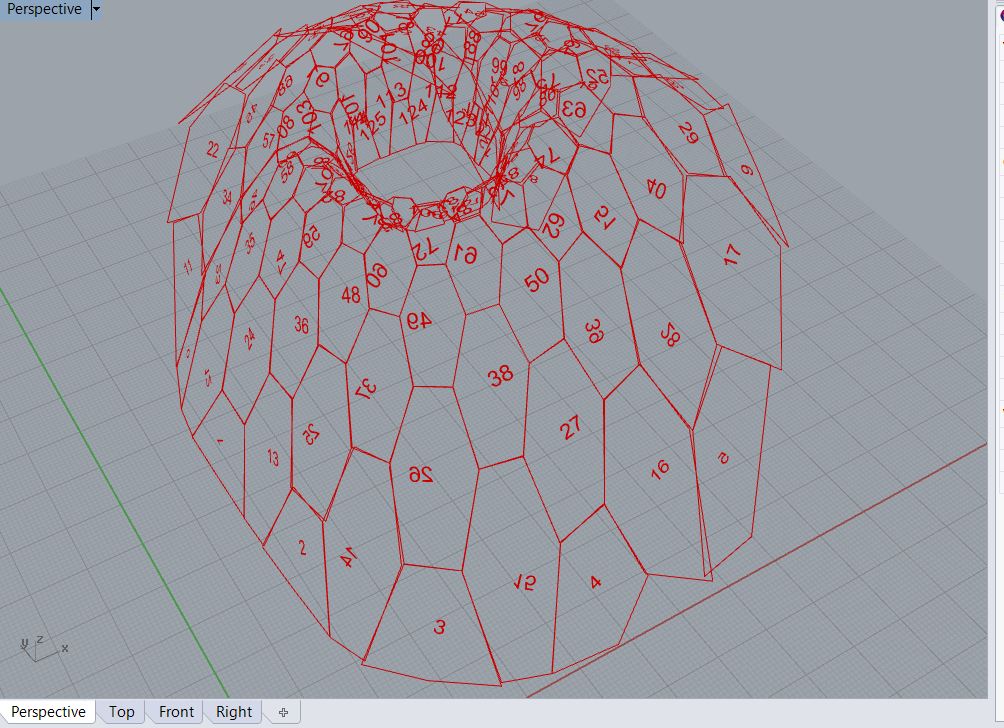Select the Perspective tab at bottom

pyautogui.click(x=48, y=712)
